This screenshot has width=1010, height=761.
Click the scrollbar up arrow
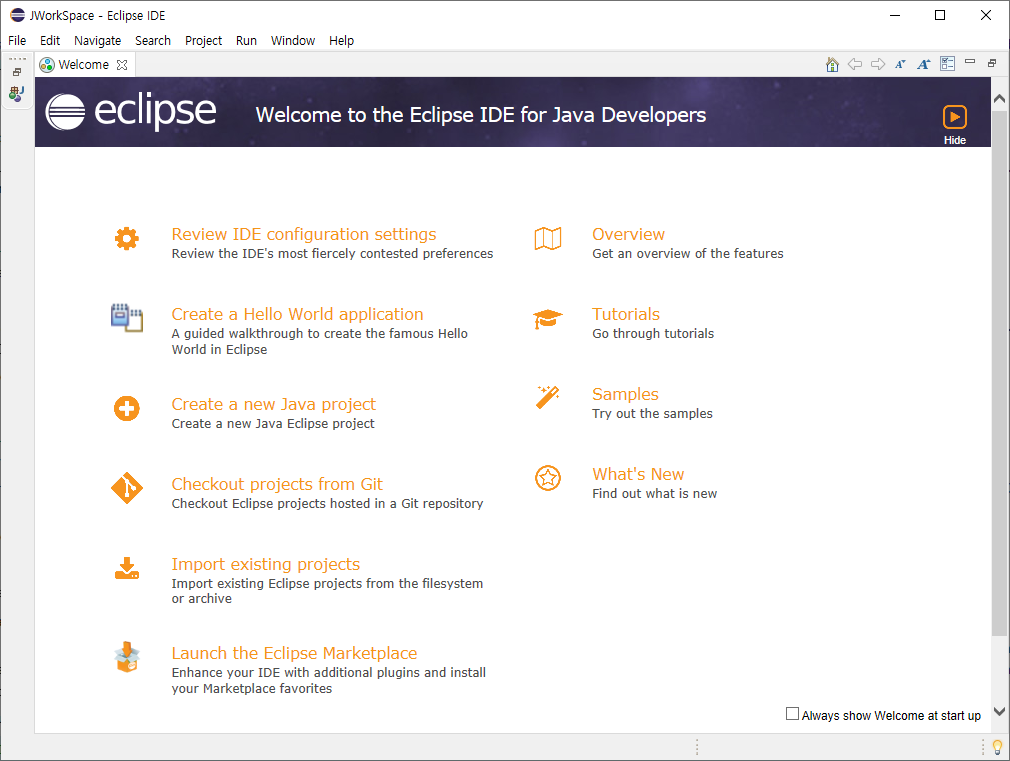click(x=1000, y=99)
